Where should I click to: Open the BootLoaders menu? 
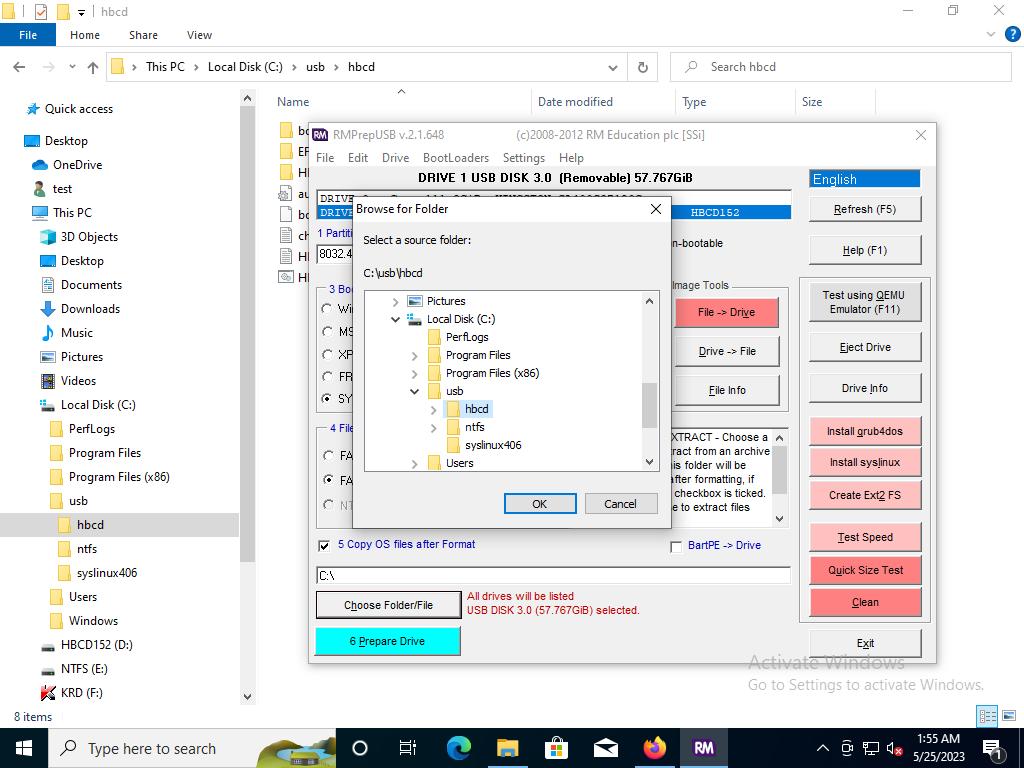(455, 158)
